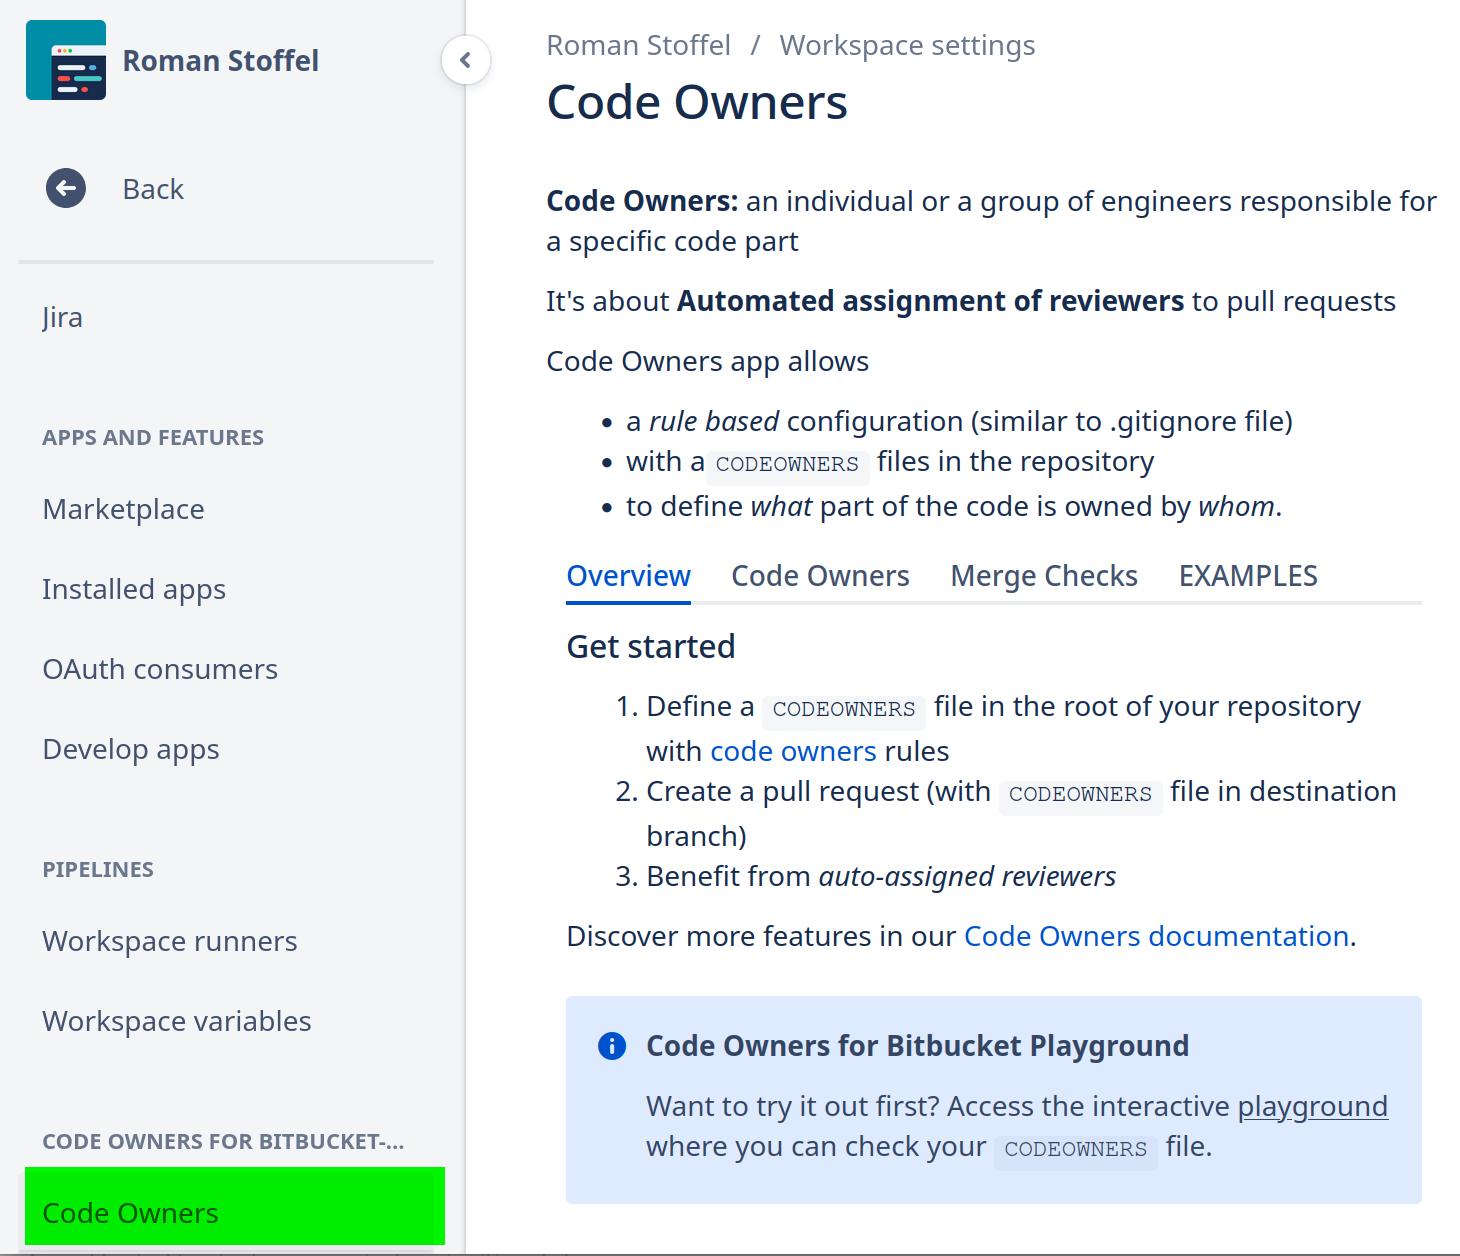
Task: Click Roman Stoffel breadcrumb link
Action: pyautogui.click(x=638, y=46)
